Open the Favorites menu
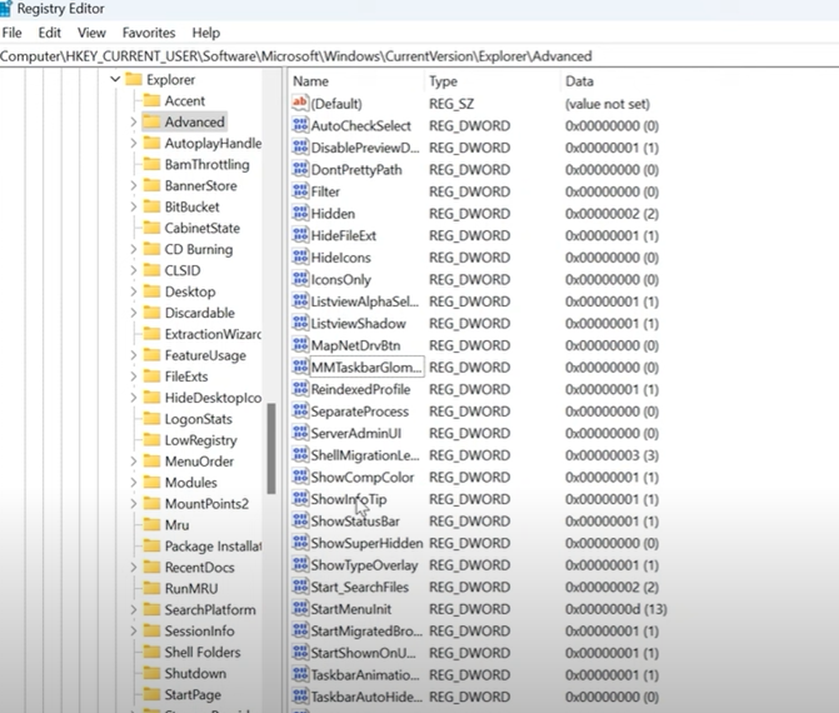Image resolution: width=839 pixels, height=713 pixels. click(x=148, y=32)
